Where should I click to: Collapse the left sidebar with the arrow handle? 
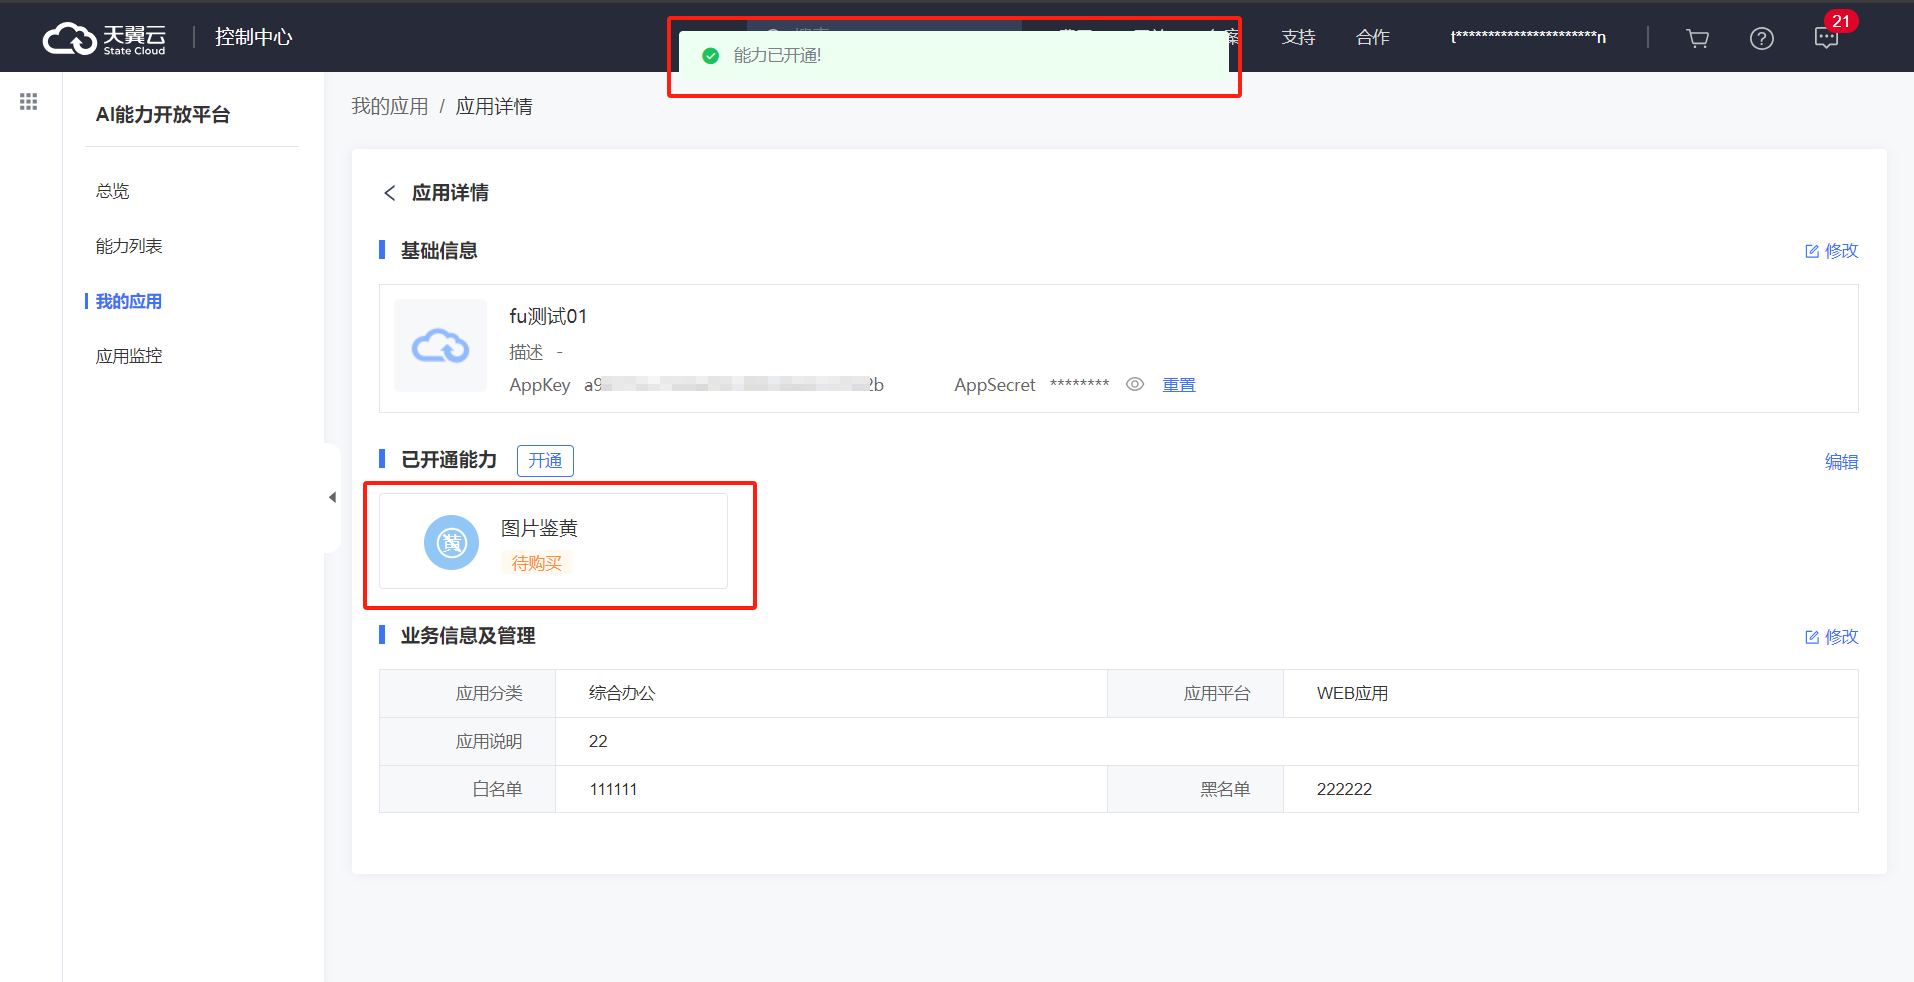332,497
